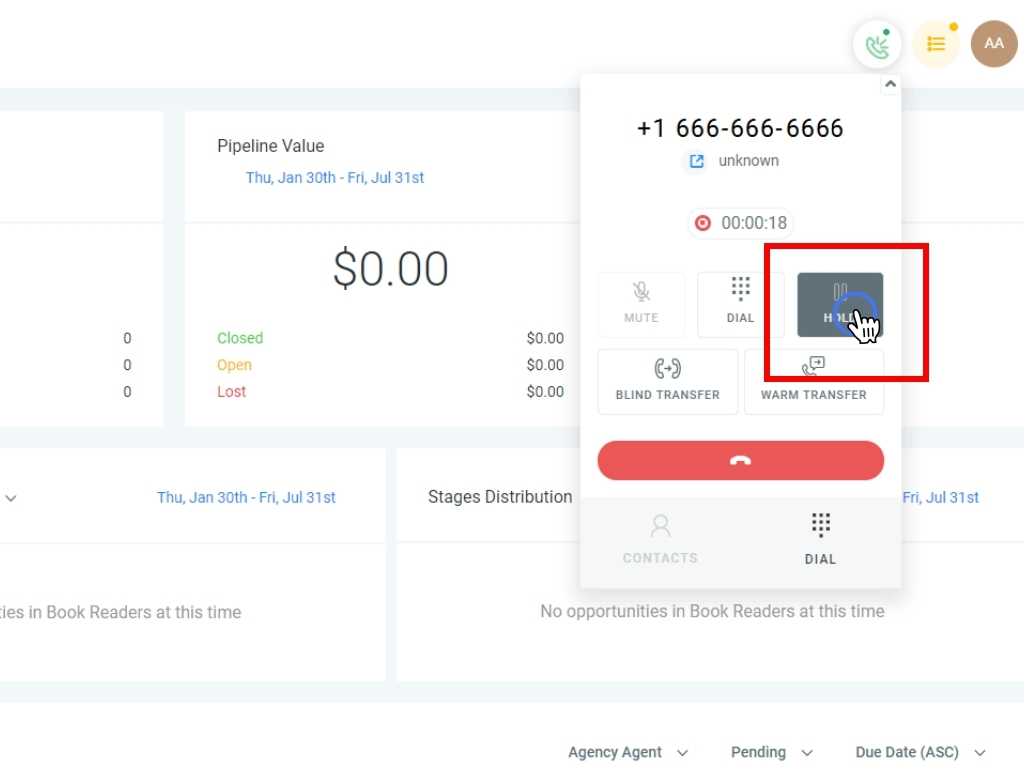Toggle Hold on the call
The height and width of the screenshot is (768, 1024).
[840, 305]
